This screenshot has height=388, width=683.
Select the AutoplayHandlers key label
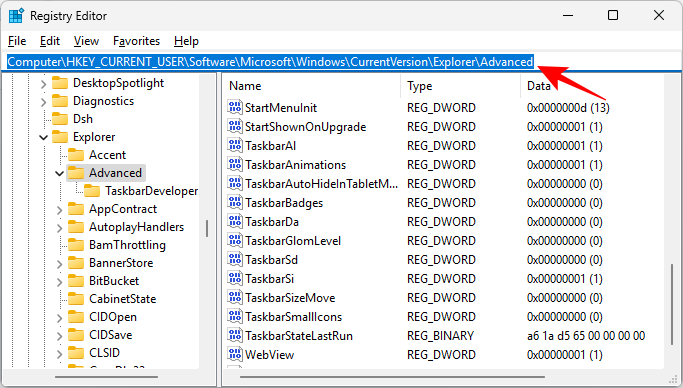pos(136,227)
